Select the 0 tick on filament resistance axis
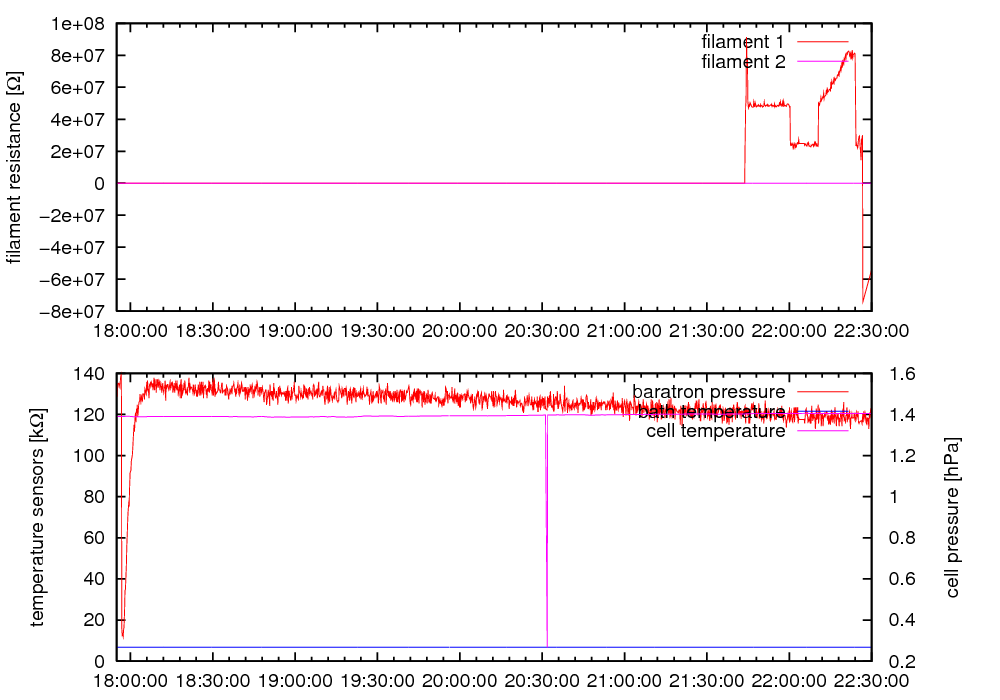Screen dimensions: 1000x700 coord(100,183)
